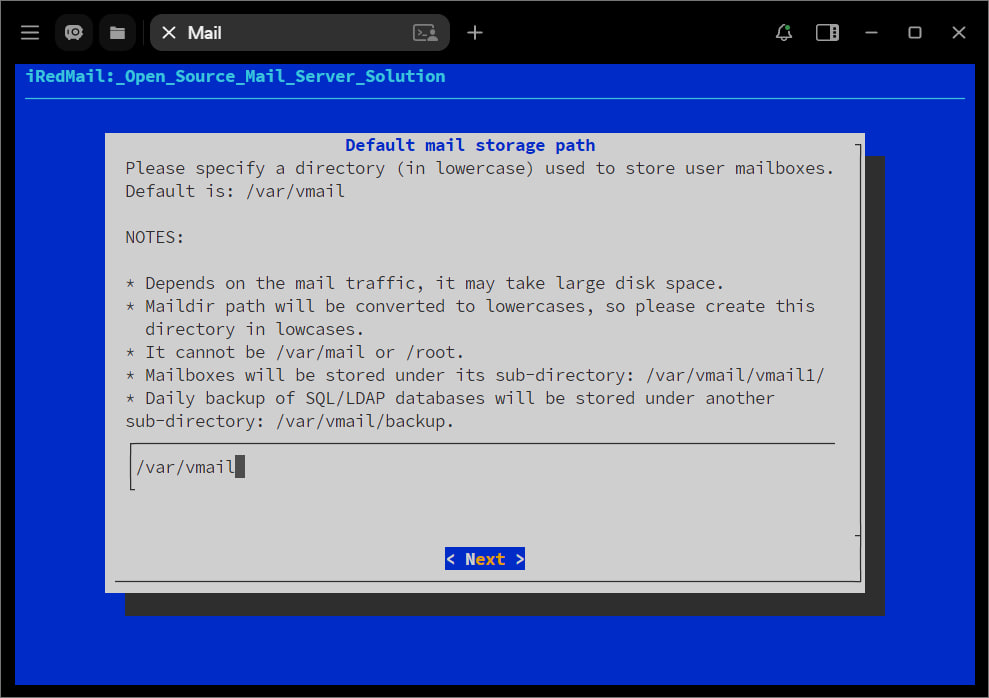Viewport: 989px width, 698px height.
Task: Open the hamburger main menu
Action: pyautogui.click(x=30, y=33)
